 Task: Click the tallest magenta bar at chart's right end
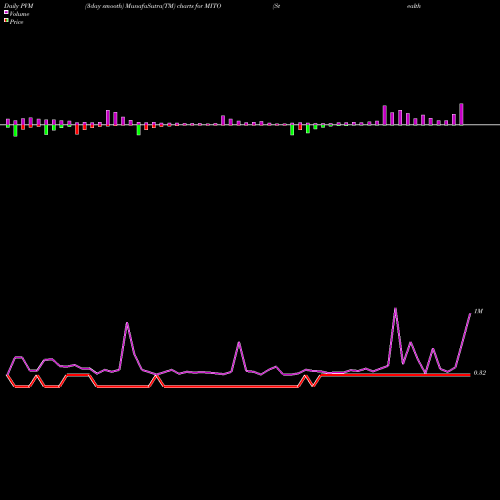pyautogui.click(x=461, y=114)
